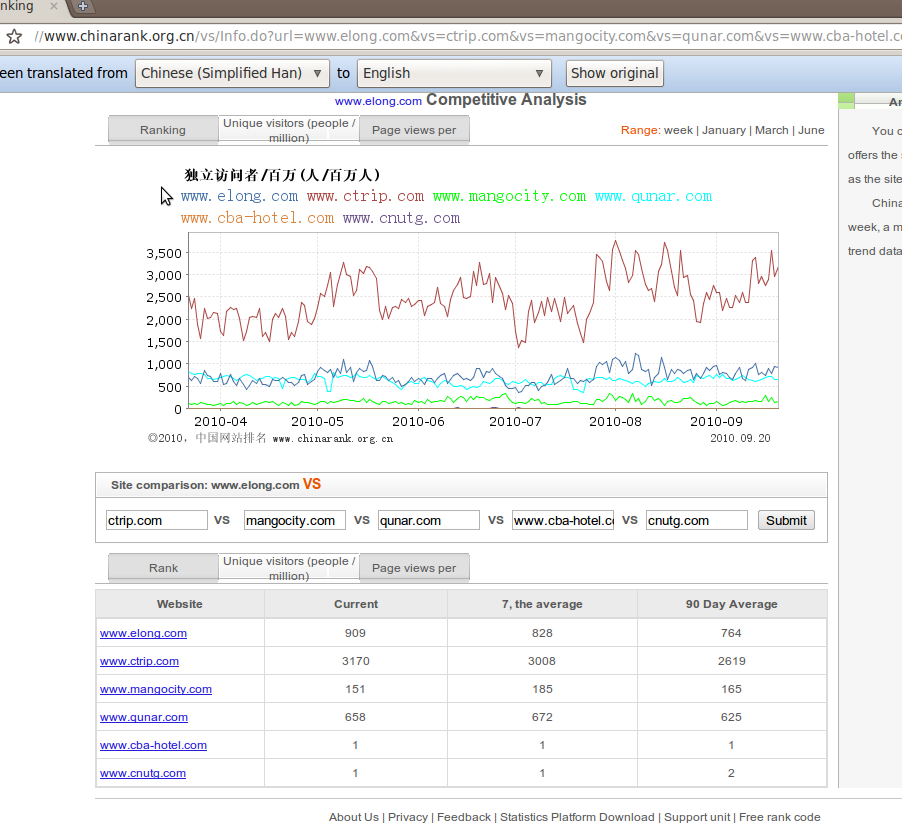Open the target language English dropdown
This screenshot has height=825, width=902.
point(454,74)
